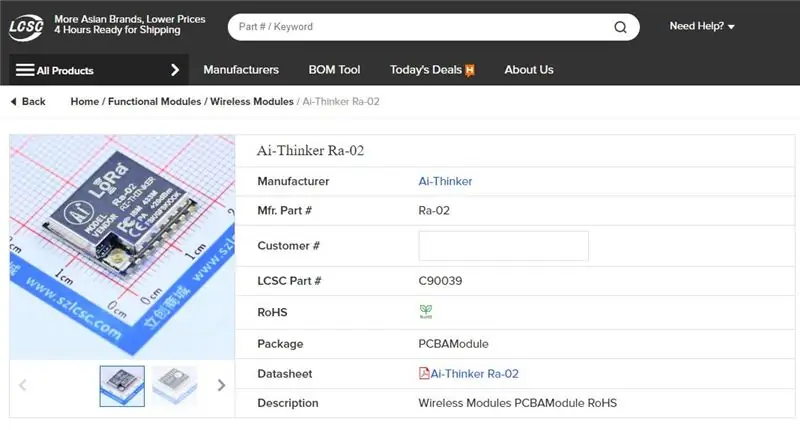Click the current breadcrumb Ai-Thinker Ra-02

coord(341,102)
